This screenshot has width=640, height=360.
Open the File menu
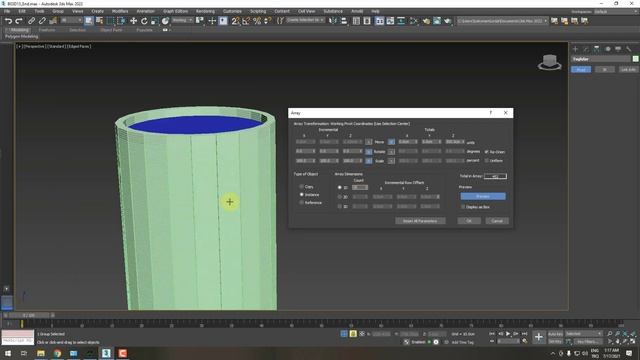pyautogui.click(x=7, y=11)
